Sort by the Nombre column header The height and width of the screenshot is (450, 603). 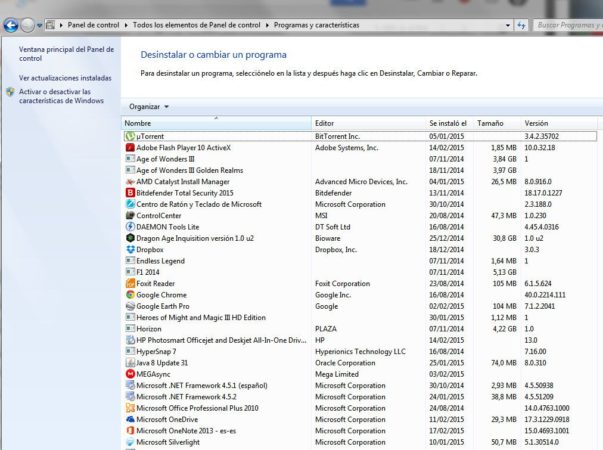217,123
